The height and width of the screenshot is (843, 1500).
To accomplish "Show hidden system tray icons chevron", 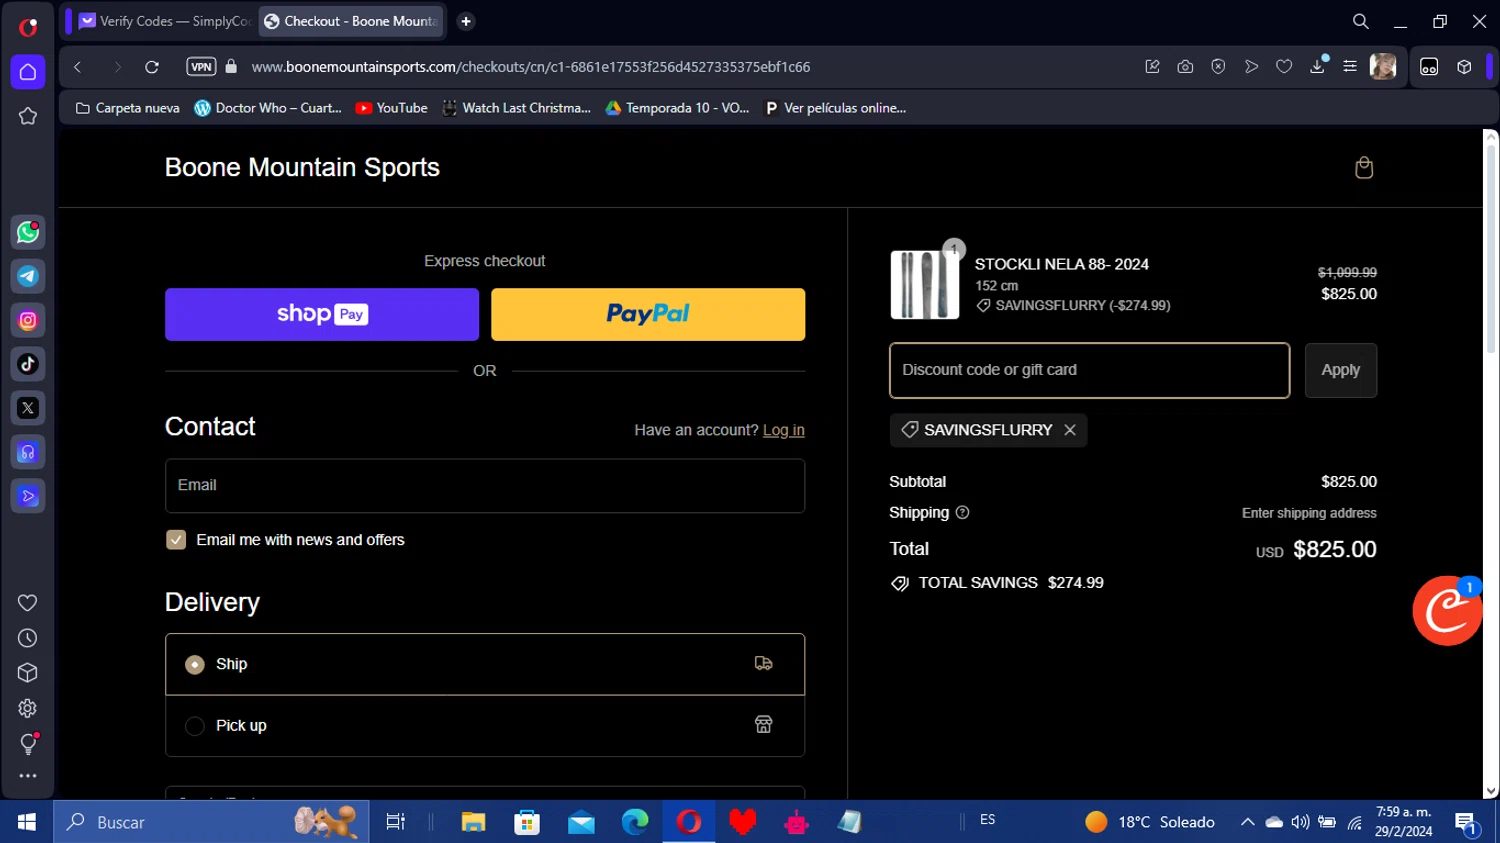I will (x=1247, y=822).
